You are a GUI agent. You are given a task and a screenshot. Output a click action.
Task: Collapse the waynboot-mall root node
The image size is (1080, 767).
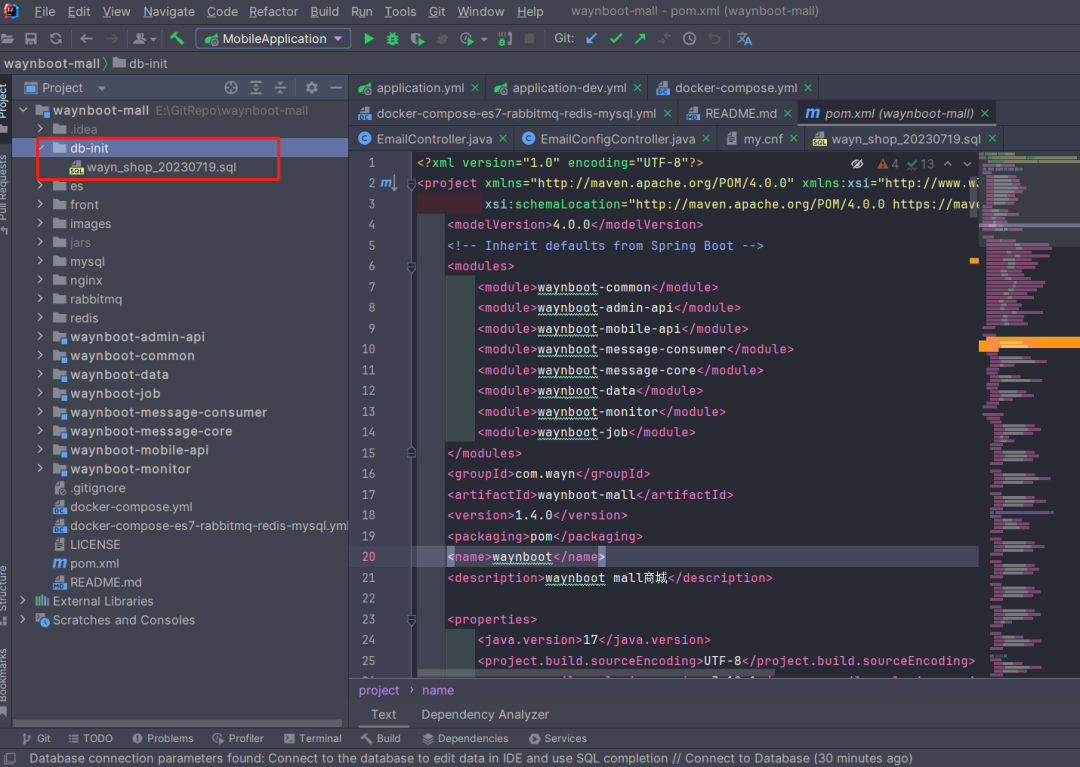23,110
